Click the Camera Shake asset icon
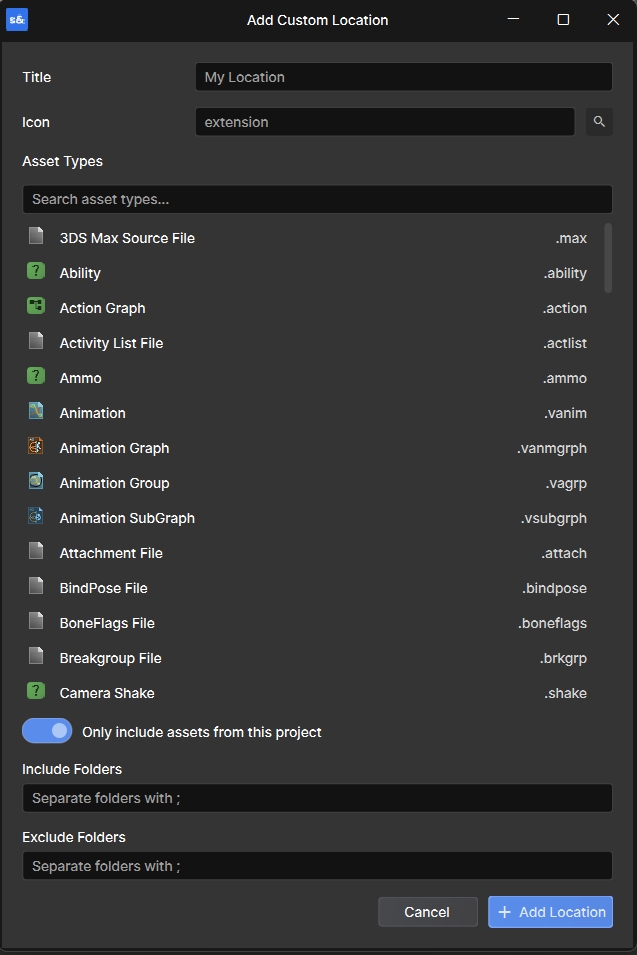 click(x=36, y=692)
